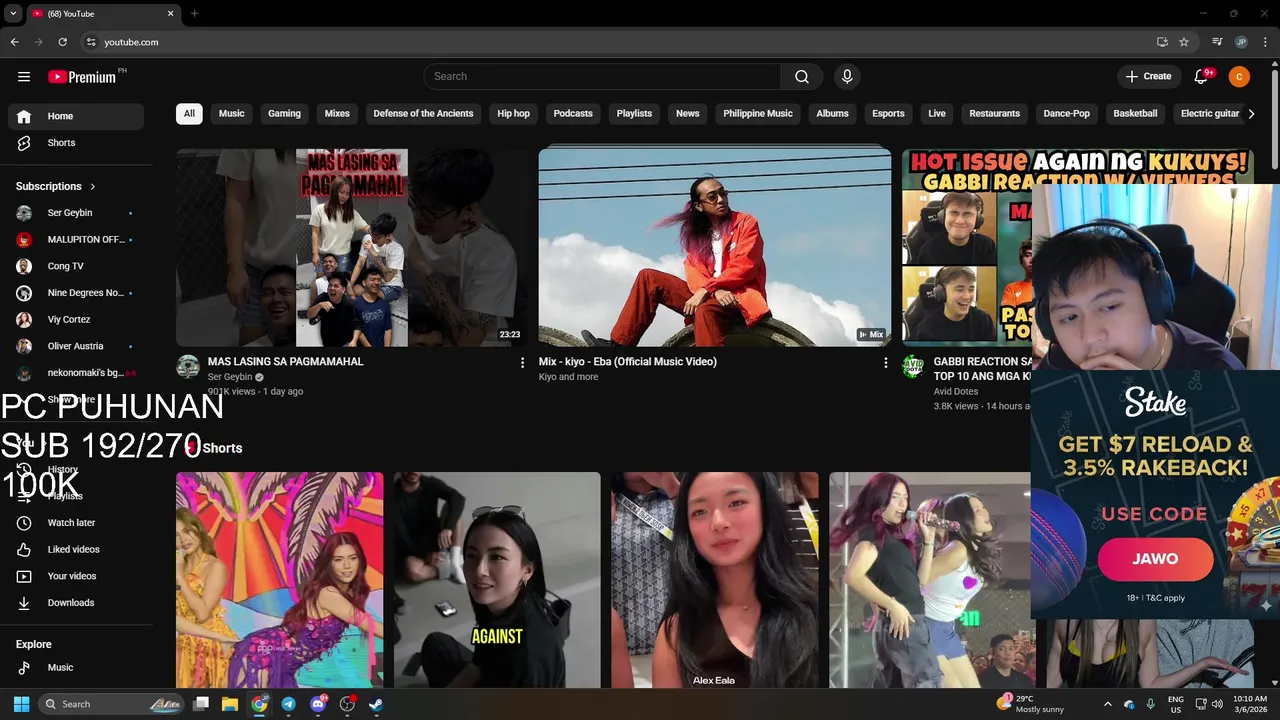This screenshot has width=1280, height=720.
Task: Open options for Mix - kiyo - Eba
Action: click(885, 363)
